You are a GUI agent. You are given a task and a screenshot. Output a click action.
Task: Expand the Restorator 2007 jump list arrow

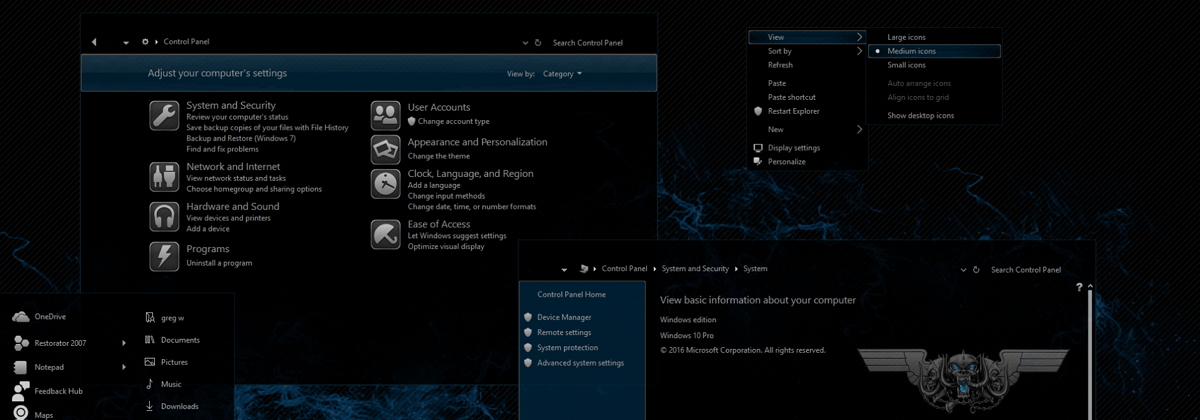click(x=124, y=343)
